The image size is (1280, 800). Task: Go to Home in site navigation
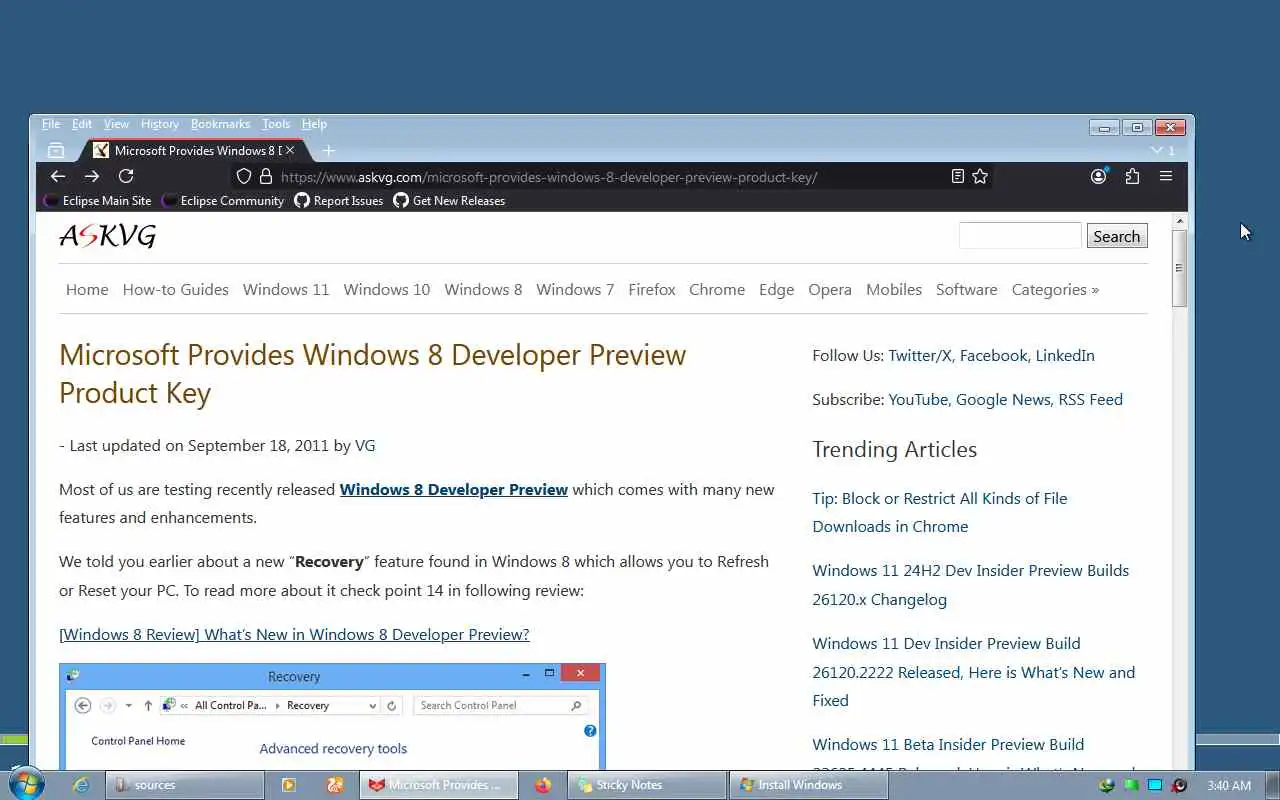point(87,289)
